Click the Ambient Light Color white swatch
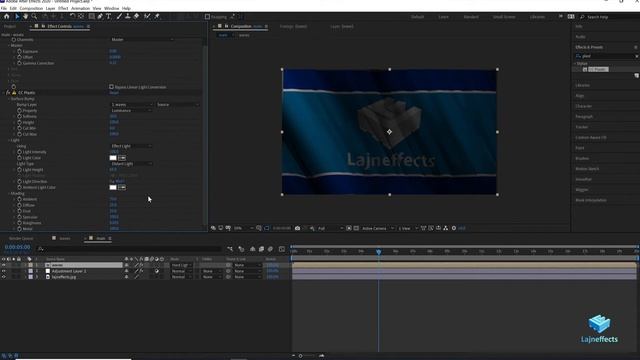This screenshot has width=640, height=360. pyautogui.click(x=113, y=187)
